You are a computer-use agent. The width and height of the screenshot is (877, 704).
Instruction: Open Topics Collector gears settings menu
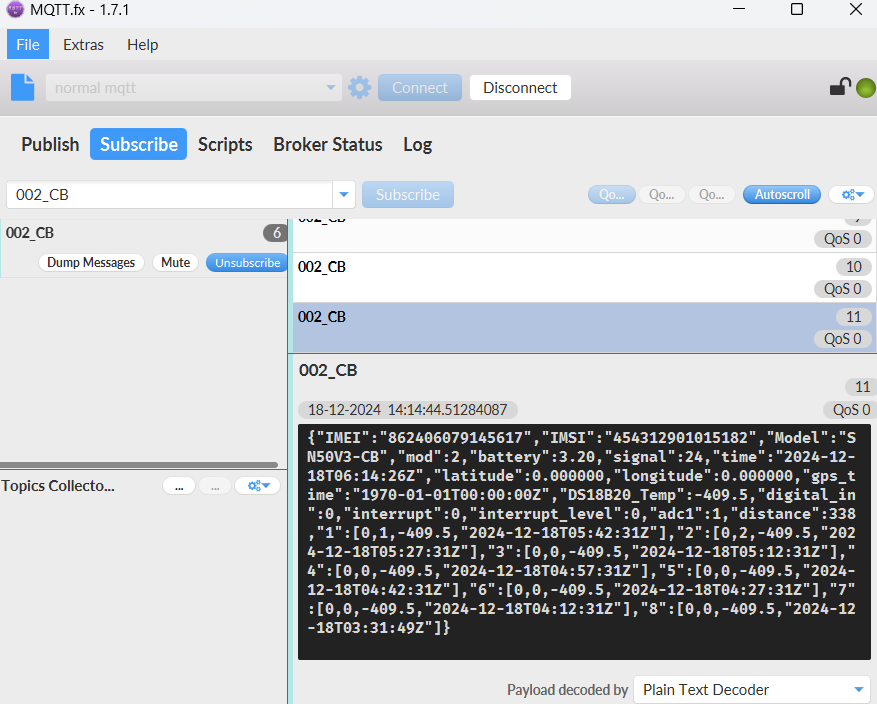[x=258, y=485]
